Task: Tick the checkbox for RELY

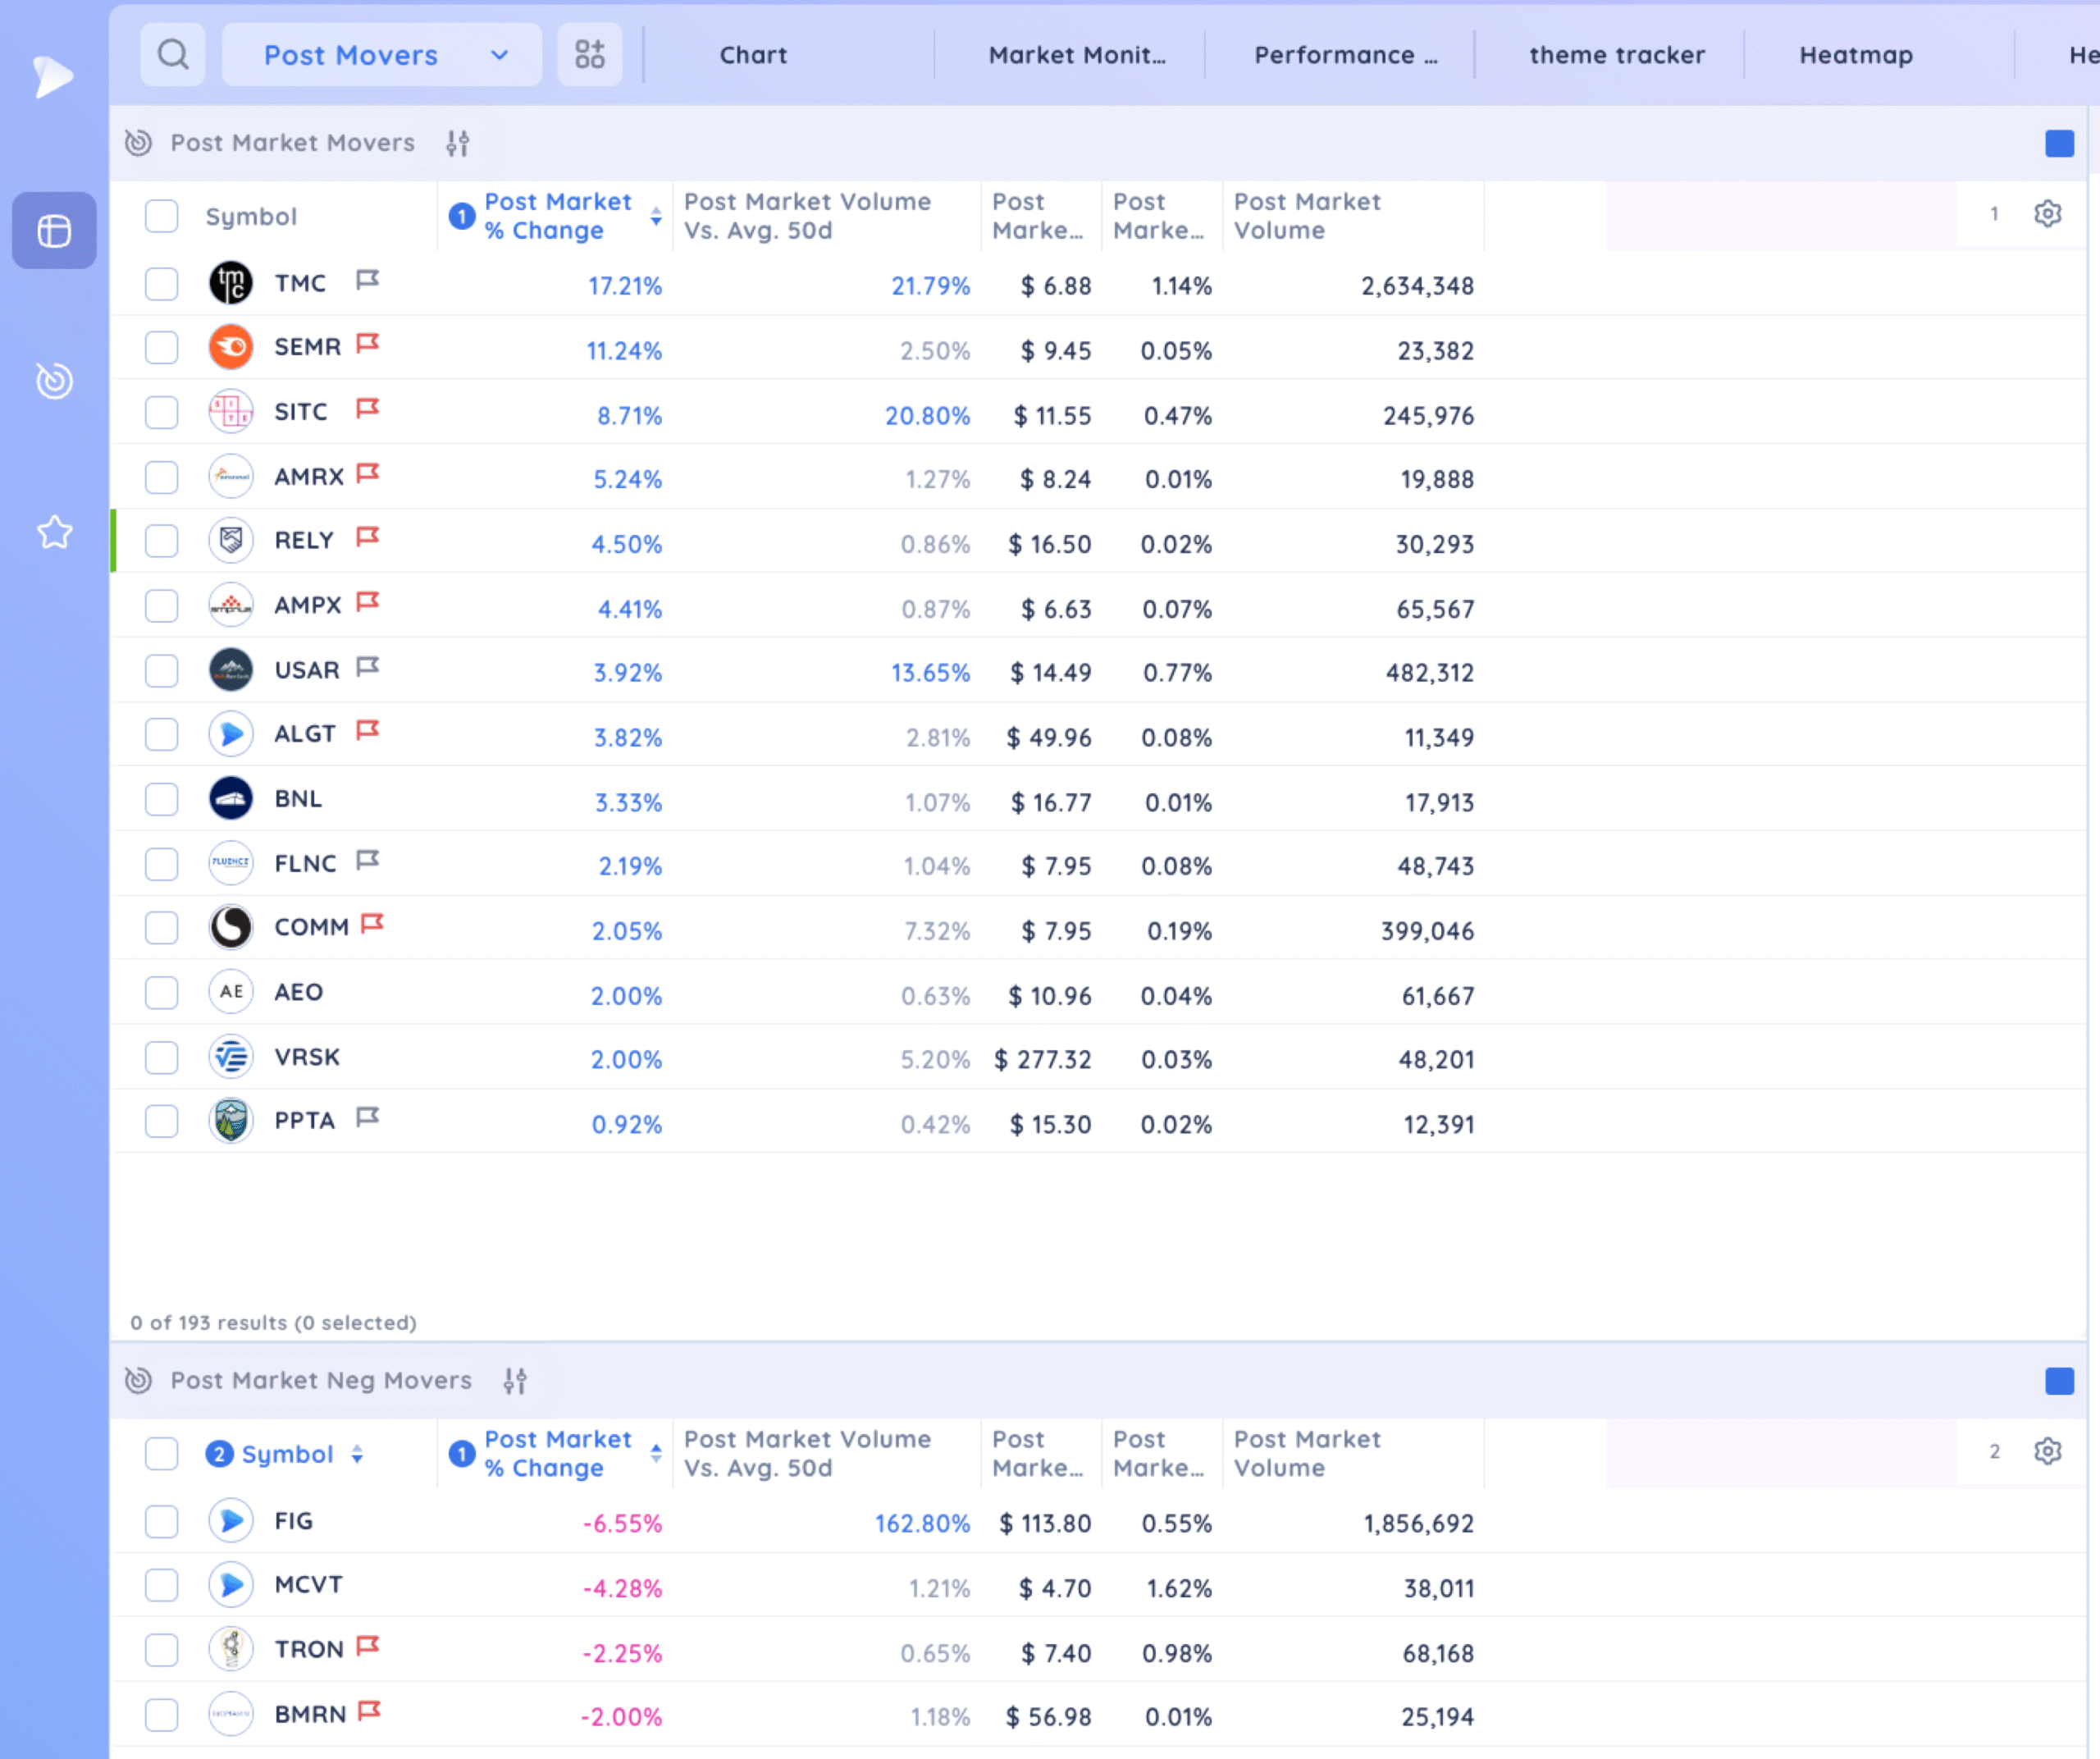Action: 161,541
